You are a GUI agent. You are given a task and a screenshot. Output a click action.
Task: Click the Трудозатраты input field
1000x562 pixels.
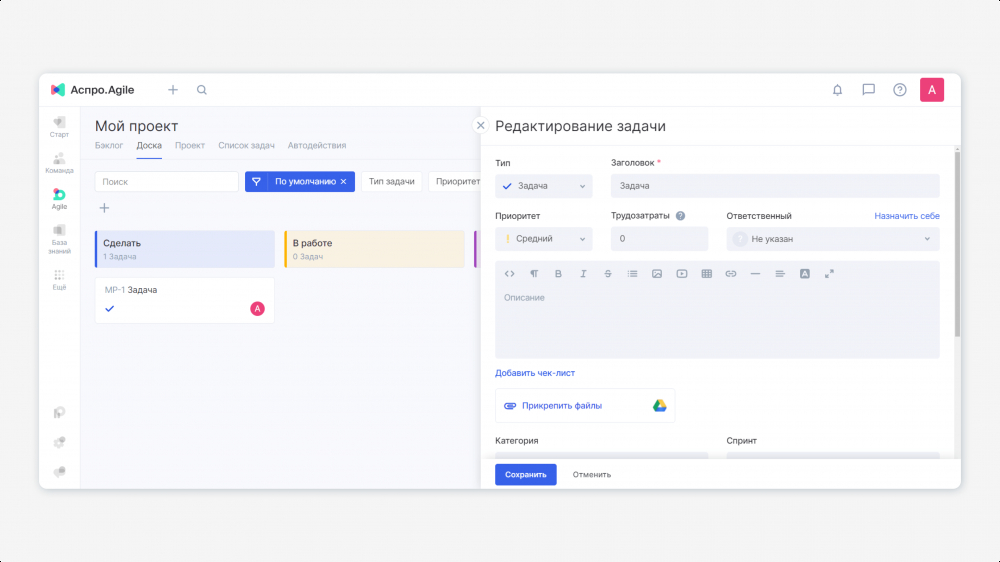click(659, 239)
